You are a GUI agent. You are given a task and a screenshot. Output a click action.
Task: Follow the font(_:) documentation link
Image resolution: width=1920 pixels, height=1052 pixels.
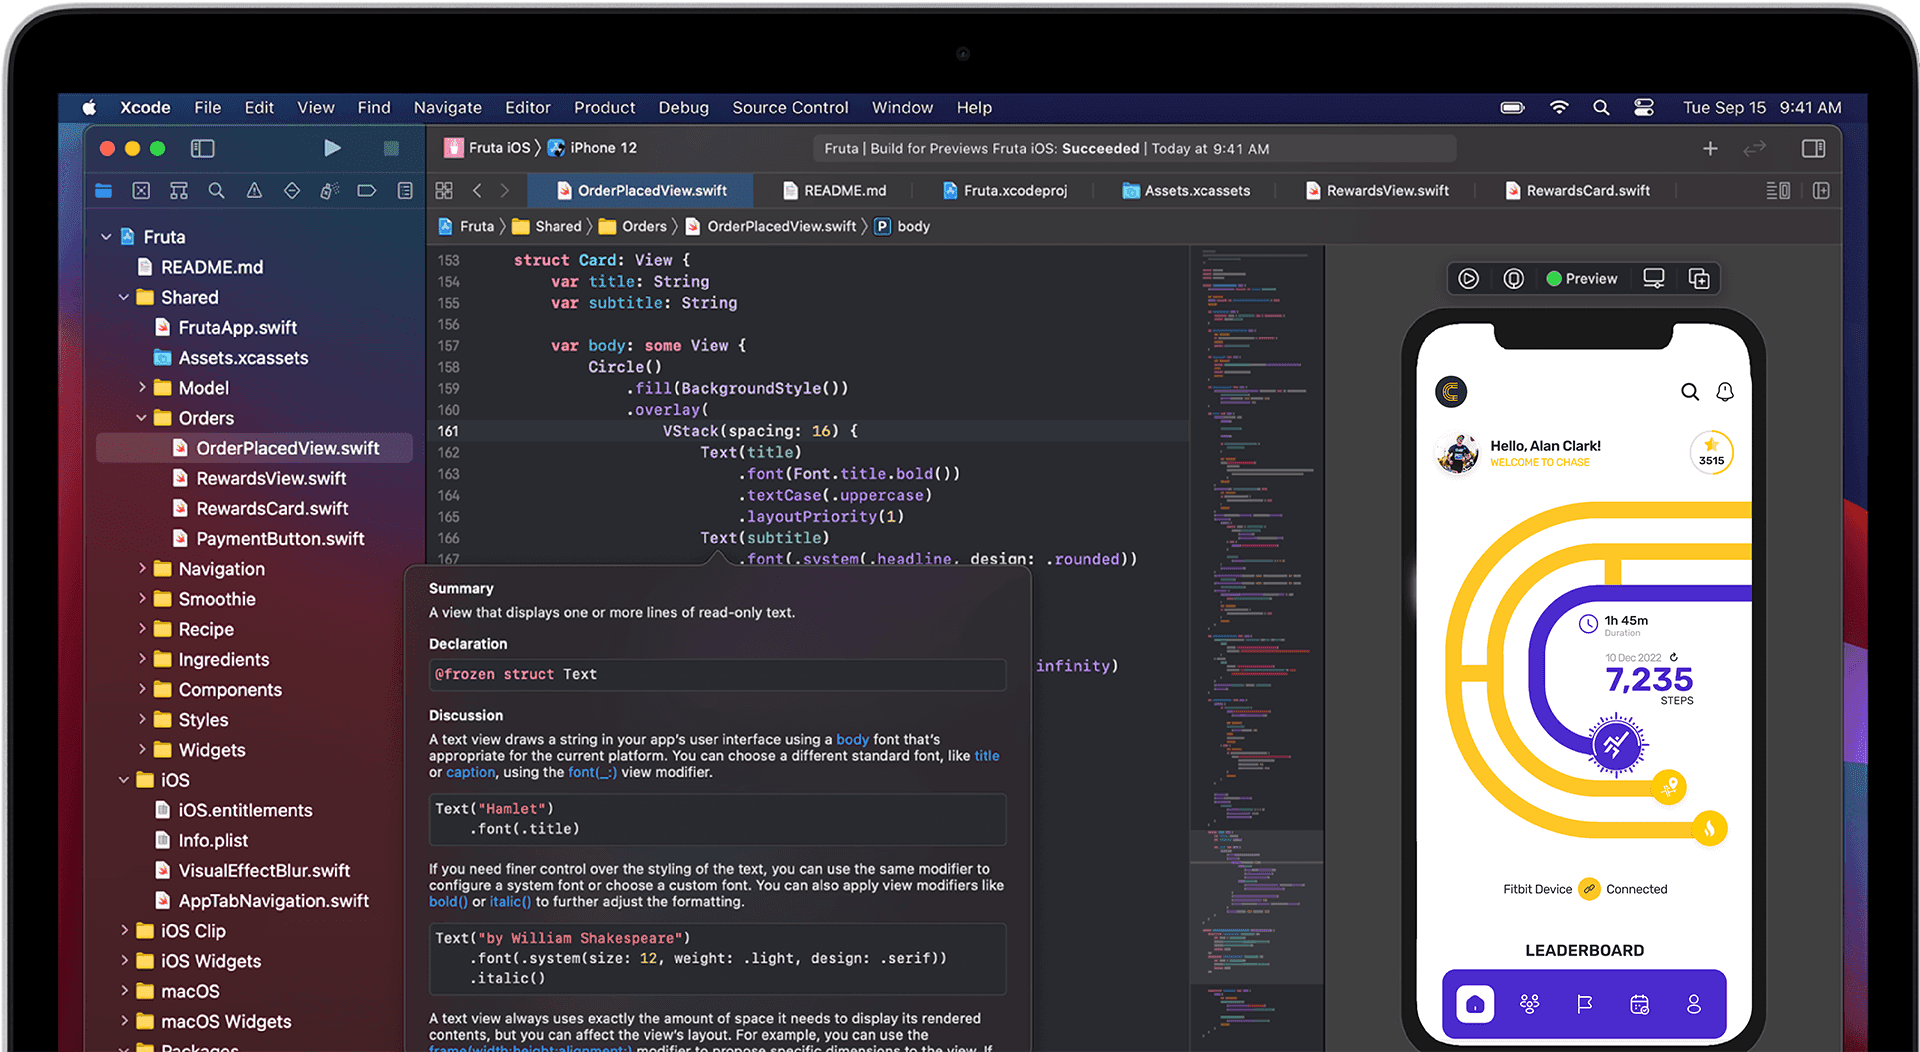coord(592,772)
